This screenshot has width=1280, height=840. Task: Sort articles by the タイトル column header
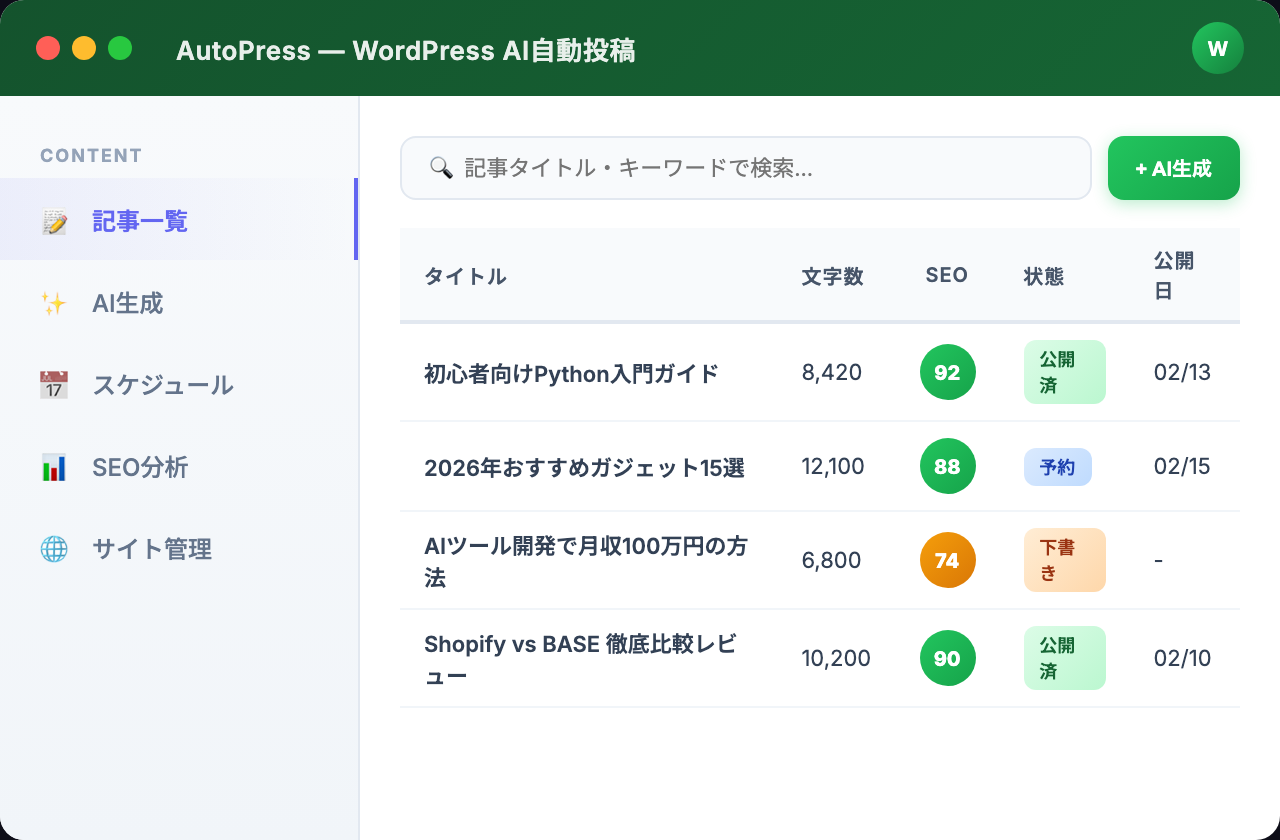pos(465,277)
